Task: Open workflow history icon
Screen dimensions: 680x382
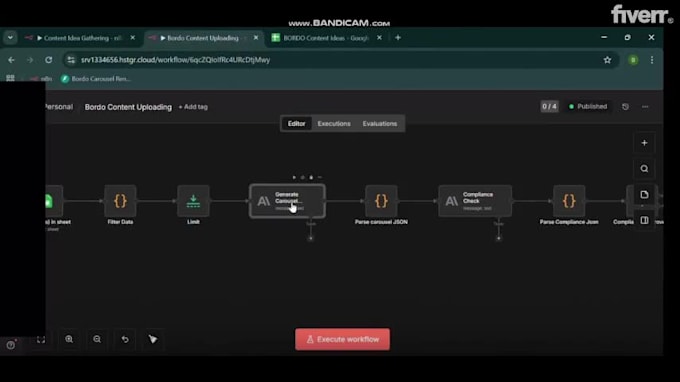Action: (x=625, y=107)
